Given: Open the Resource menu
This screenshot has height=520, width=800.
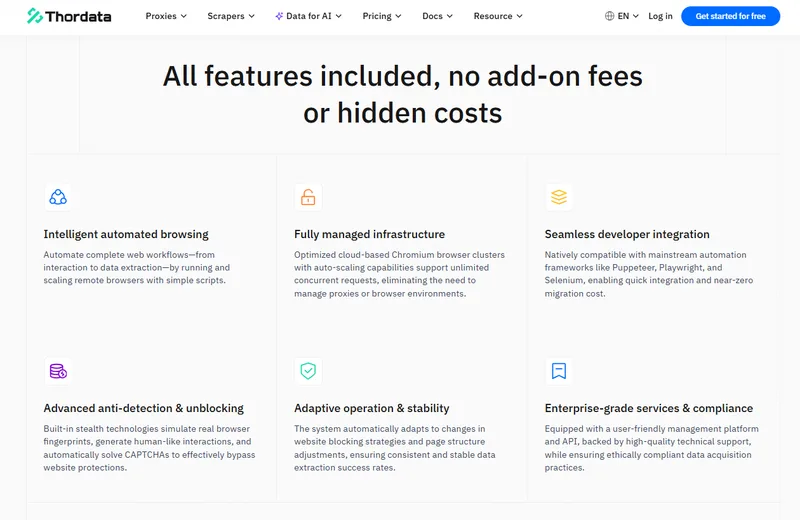Looking at the screenshot, I should (498, 16).
